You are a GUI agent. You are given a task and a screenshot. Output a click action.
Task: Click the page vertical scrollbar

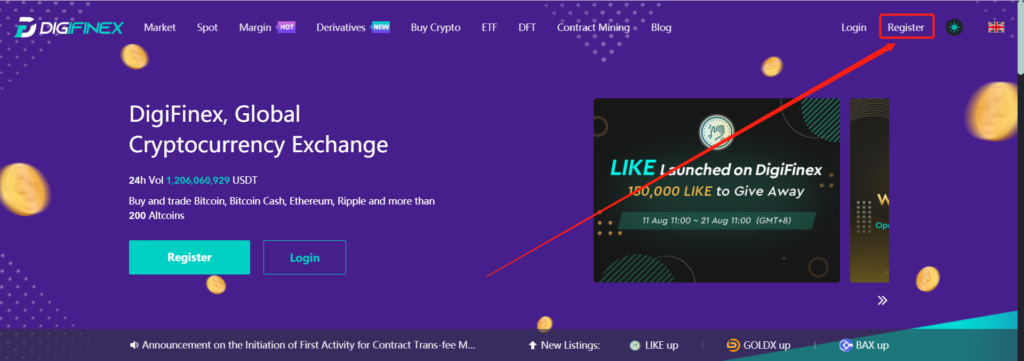1020,36
